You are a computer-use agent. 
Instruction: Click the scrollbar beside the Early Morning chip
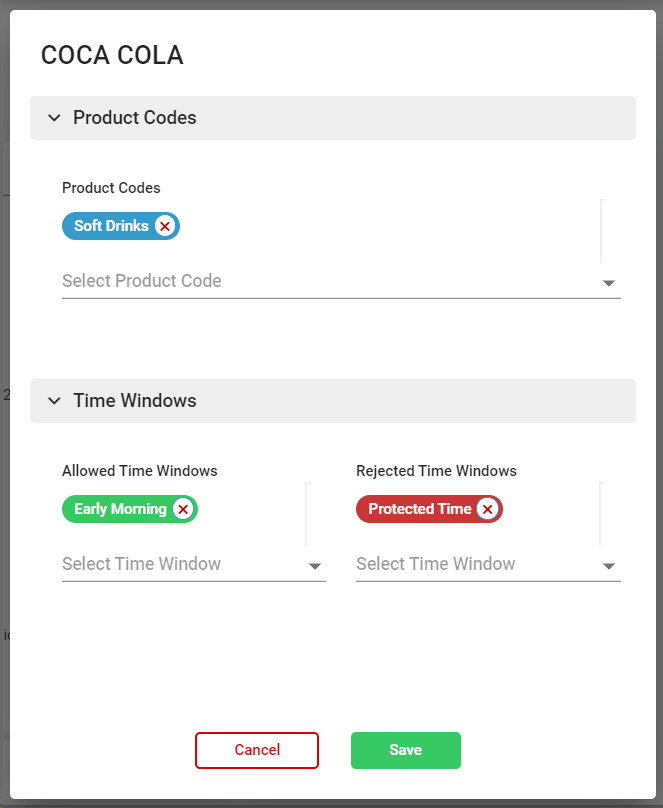(x=308, y=514)
